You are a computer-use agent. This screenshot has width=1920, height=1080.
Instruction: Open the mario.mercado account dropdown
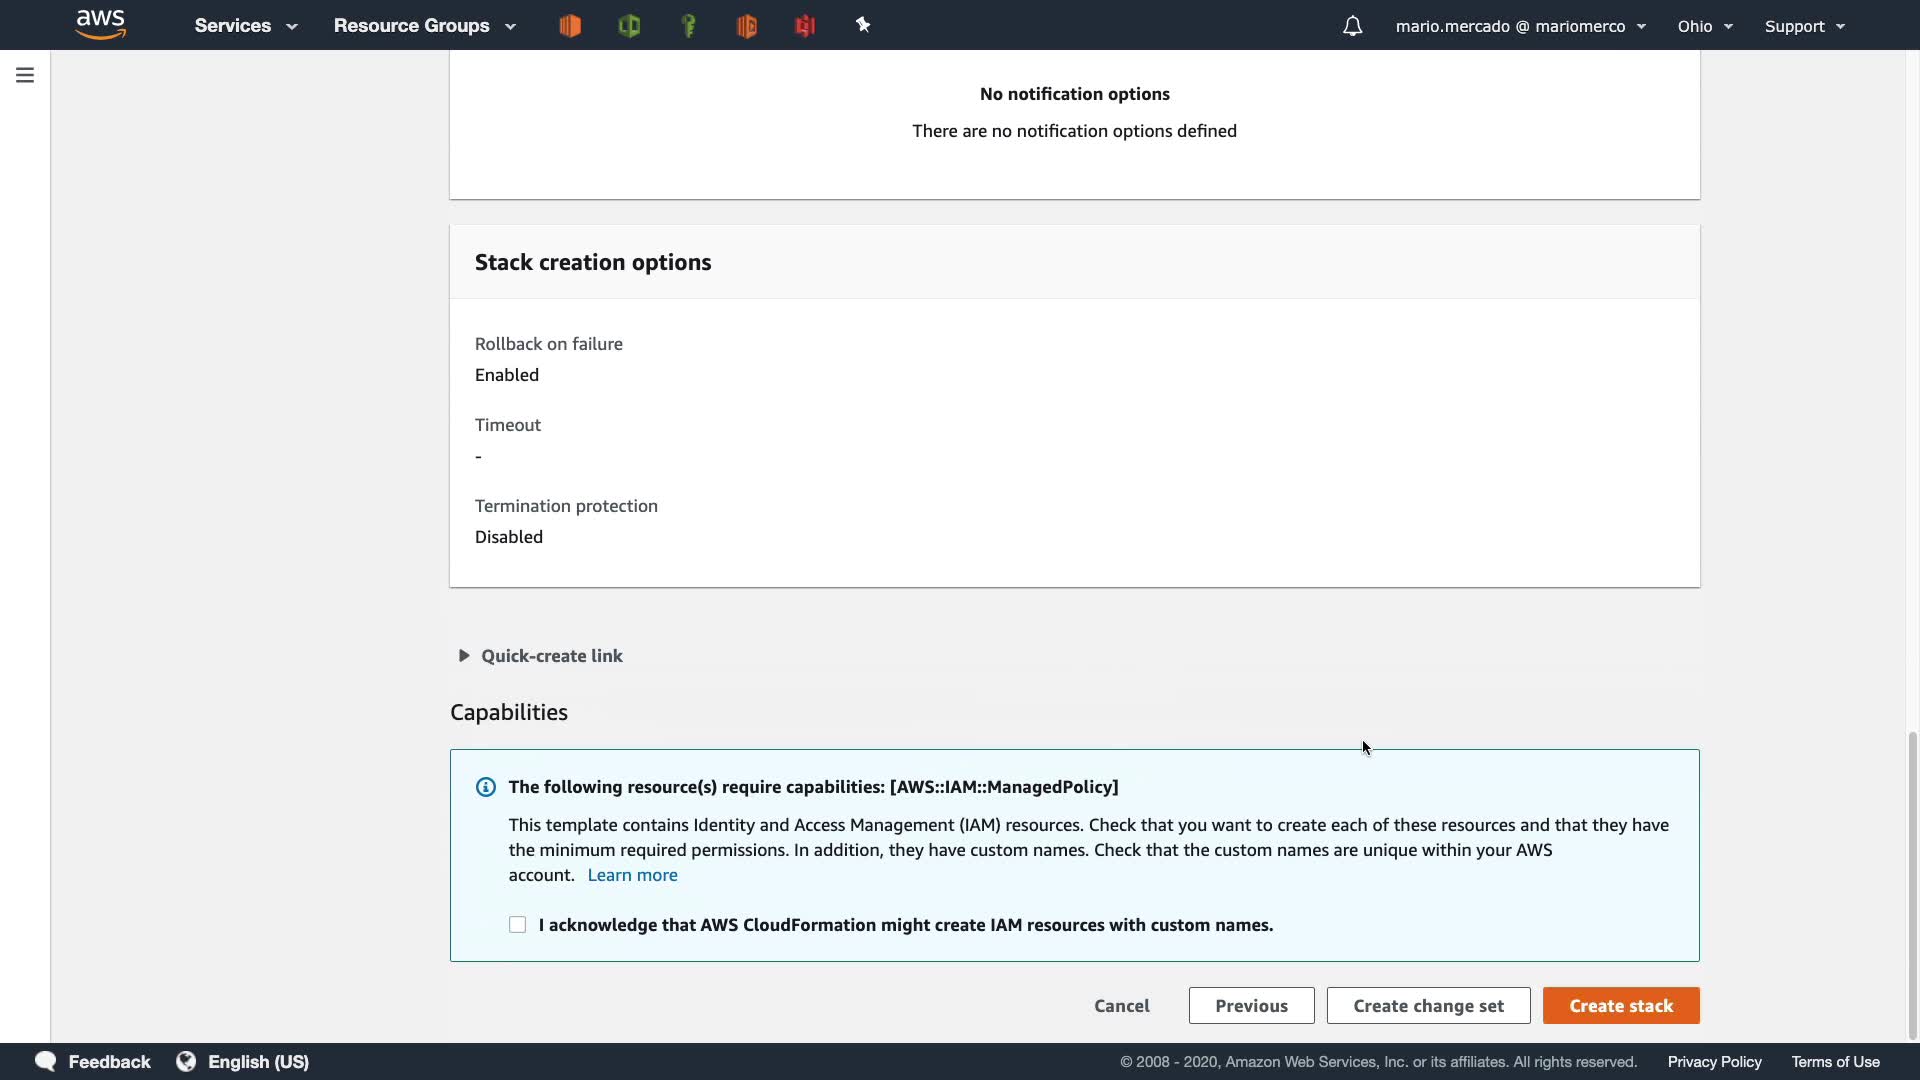point(1520,26)
